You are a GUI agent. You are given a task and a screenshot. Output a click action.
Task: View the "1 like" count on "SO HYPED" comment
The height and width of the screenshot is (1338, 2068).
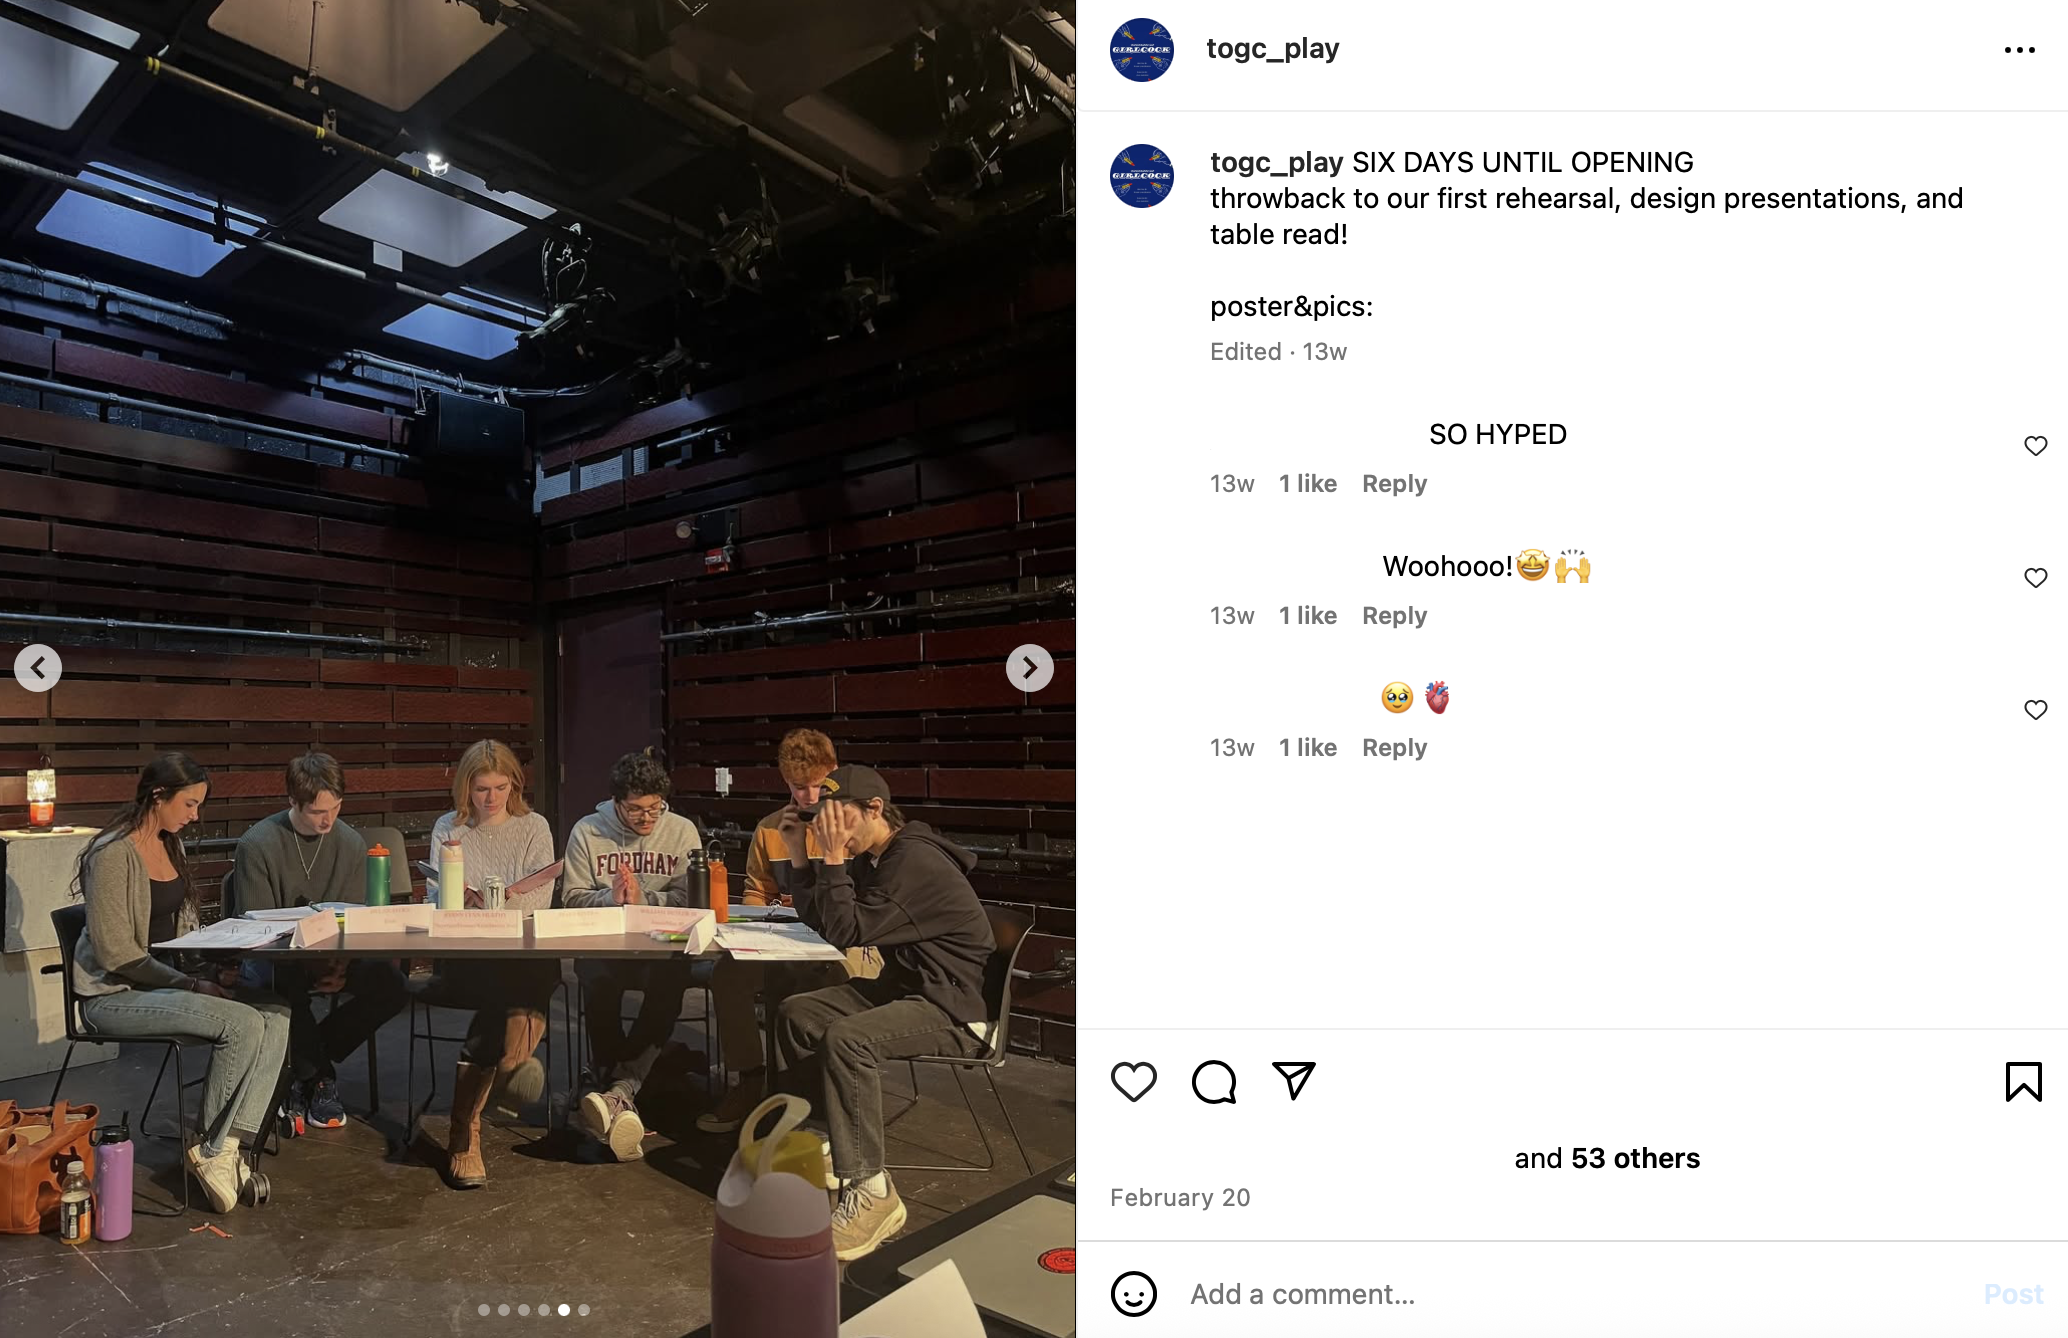click(x=1308, y=484)
